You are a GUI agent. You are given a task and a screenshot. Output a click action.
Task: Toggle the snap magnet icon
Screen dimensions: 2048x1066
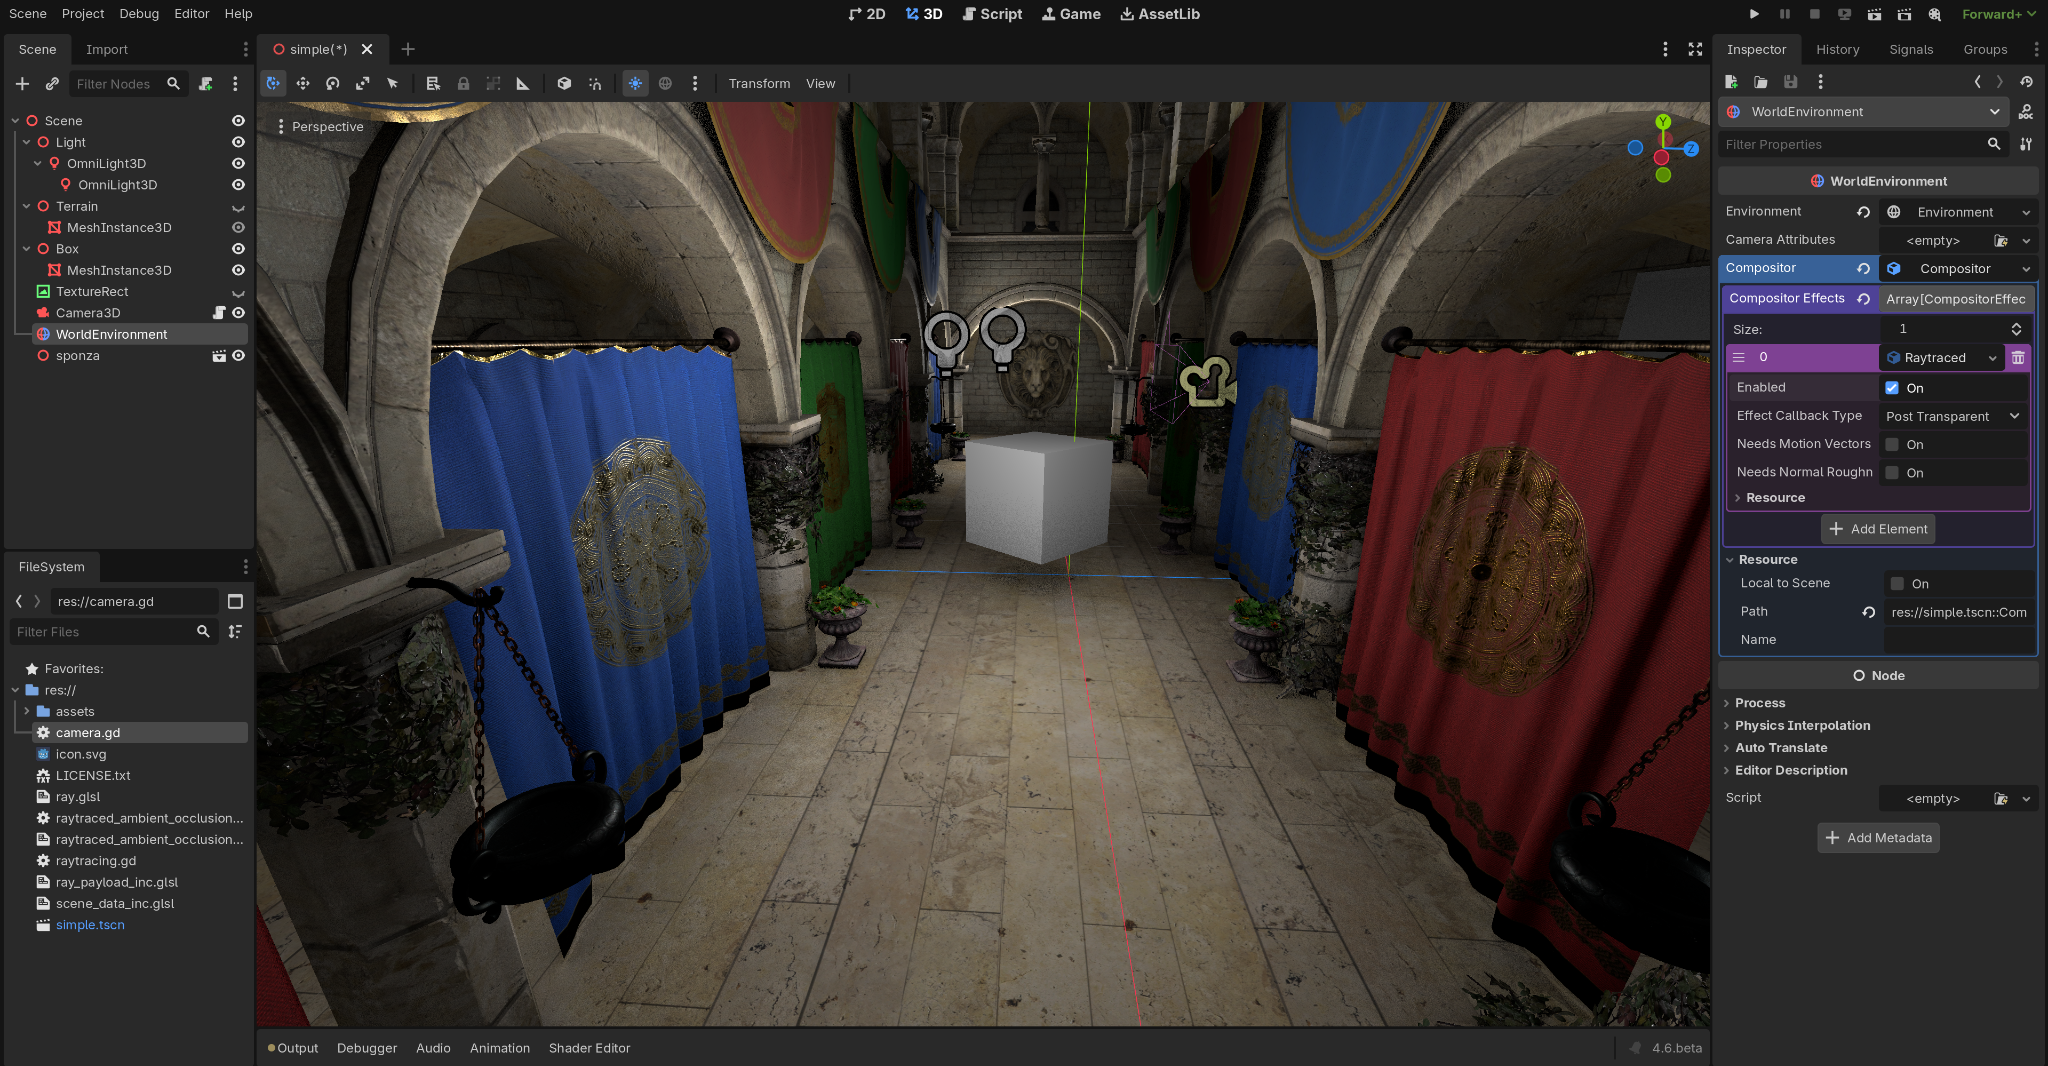(x=595, y=84)
